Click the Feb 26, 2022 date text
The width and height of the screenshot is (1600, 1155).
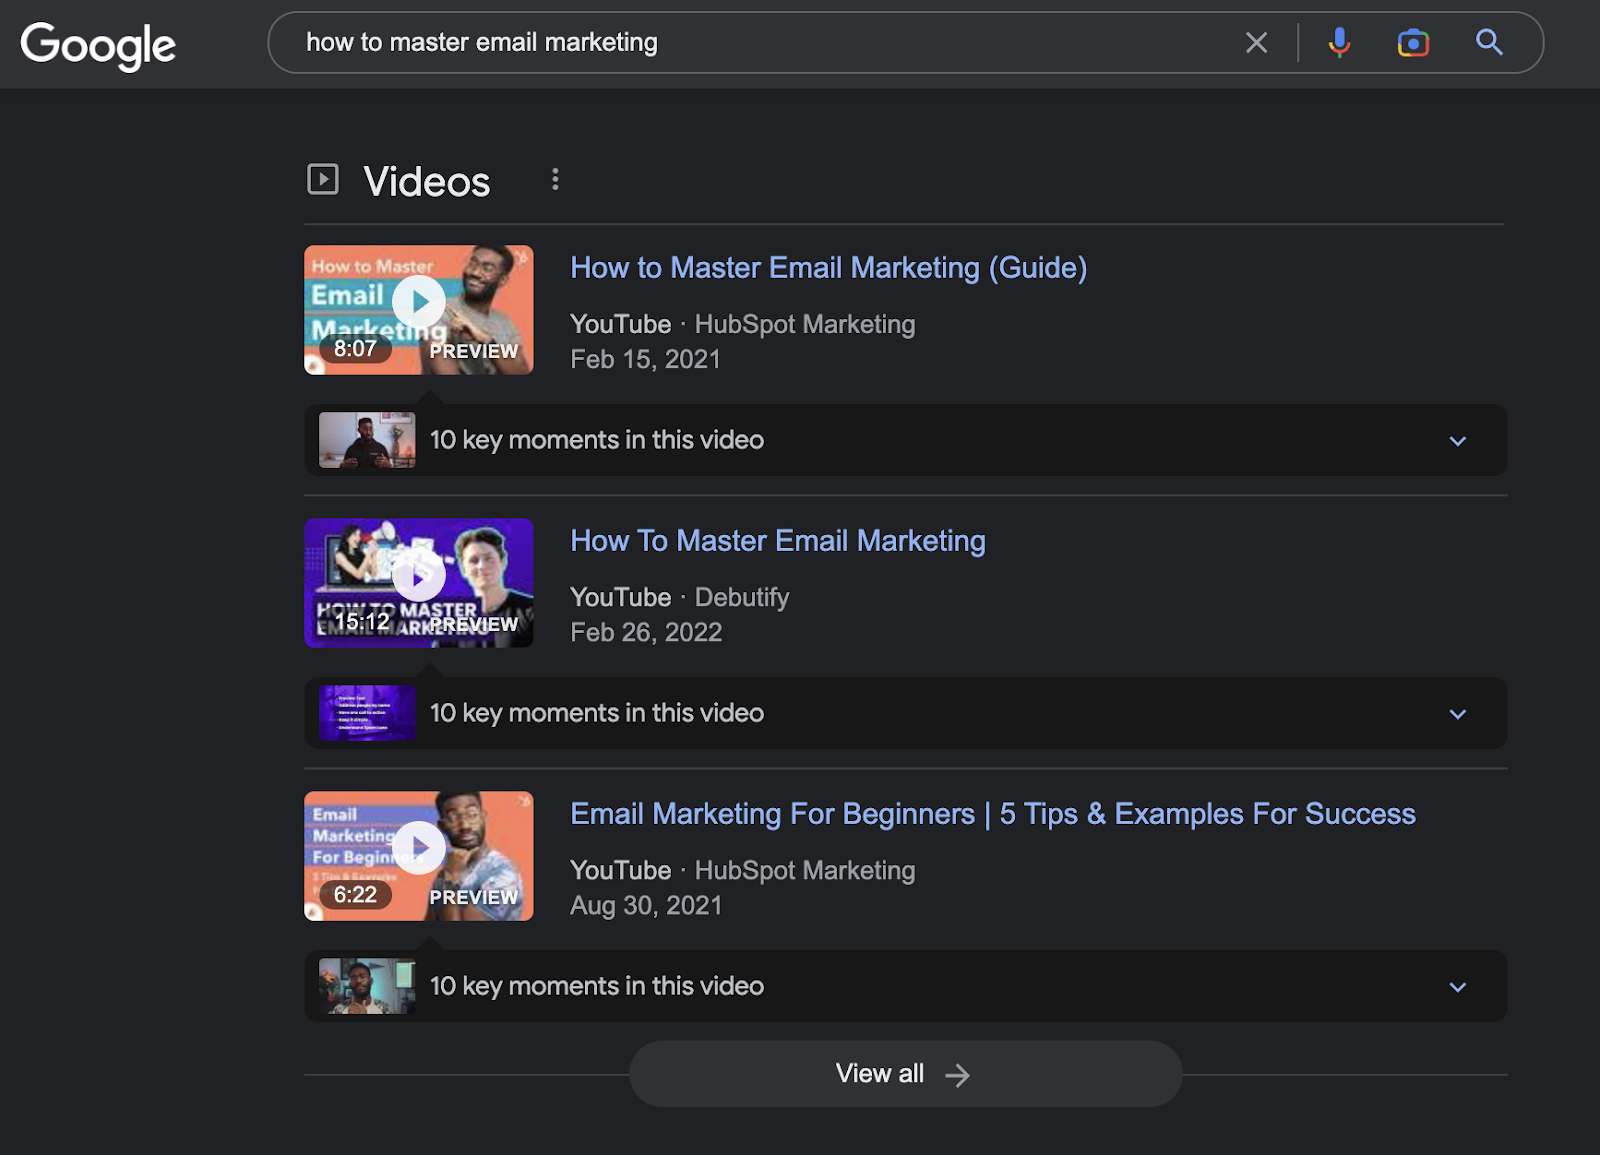click(x=646, y=632)
